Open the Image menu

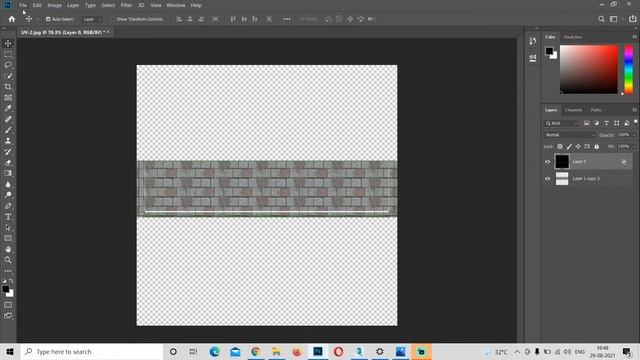tap(54, 5)
